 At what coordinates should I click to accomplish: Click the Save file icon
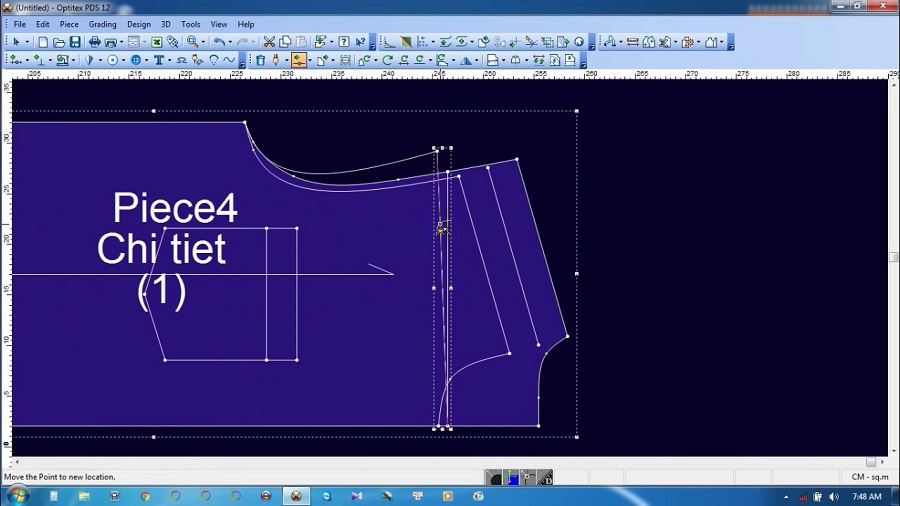75,42
